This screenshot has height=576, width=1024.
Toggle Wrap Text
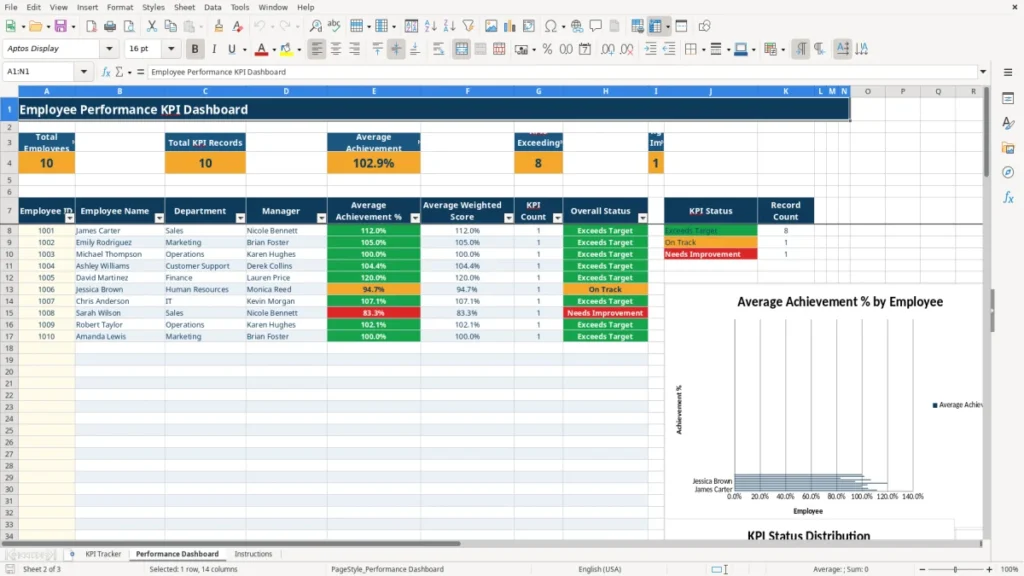[438, 49]
